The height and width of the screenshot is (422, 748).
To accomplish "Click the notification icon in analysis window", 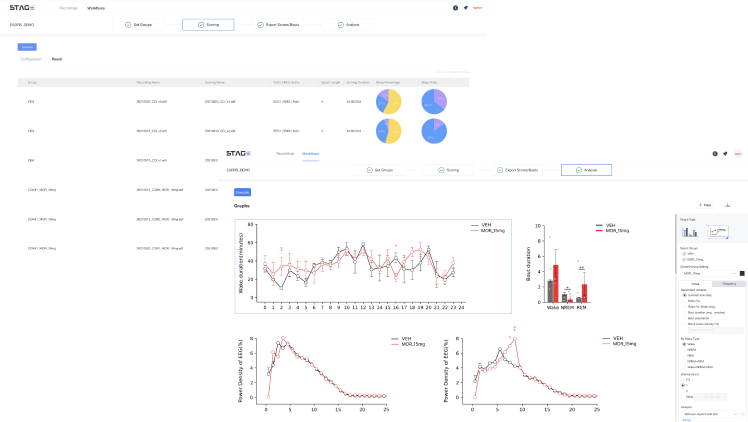I will click(x=726, y=153).
